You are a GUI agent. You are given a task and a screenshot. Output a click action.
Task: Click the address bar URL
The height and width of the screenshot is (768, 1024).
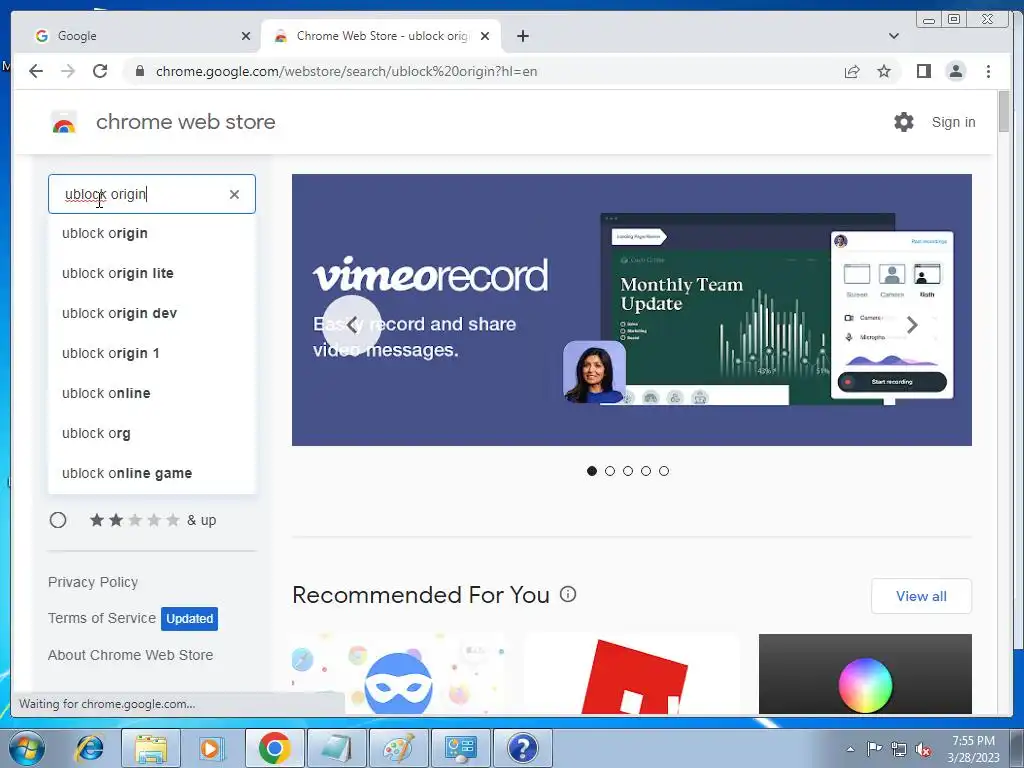click(346, 71)
